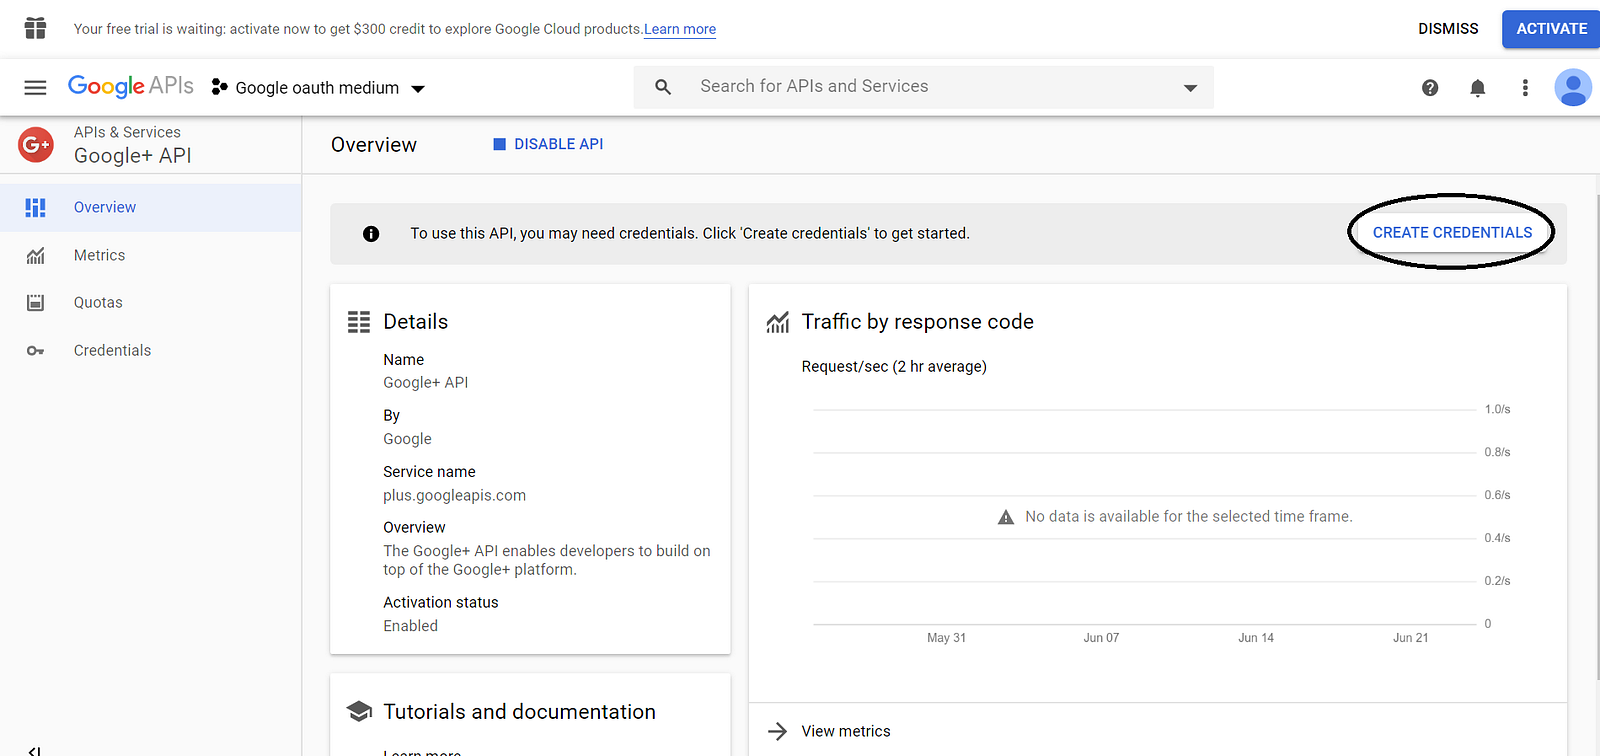Open the notifications bell

[1477, 88]
